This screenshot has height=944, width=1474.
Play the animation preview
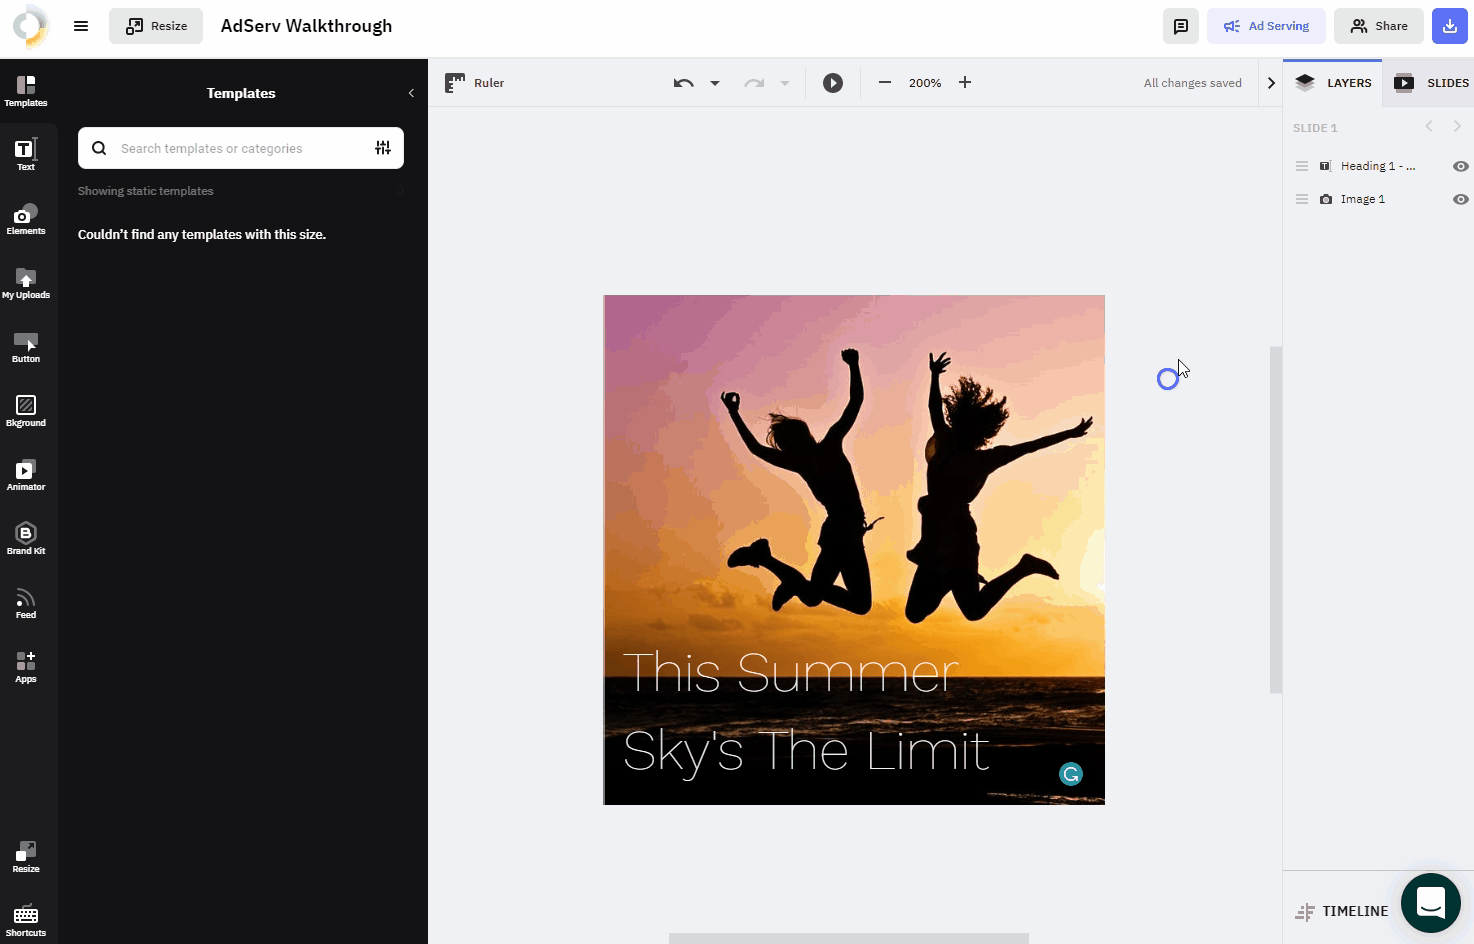(x=833, y=83)
